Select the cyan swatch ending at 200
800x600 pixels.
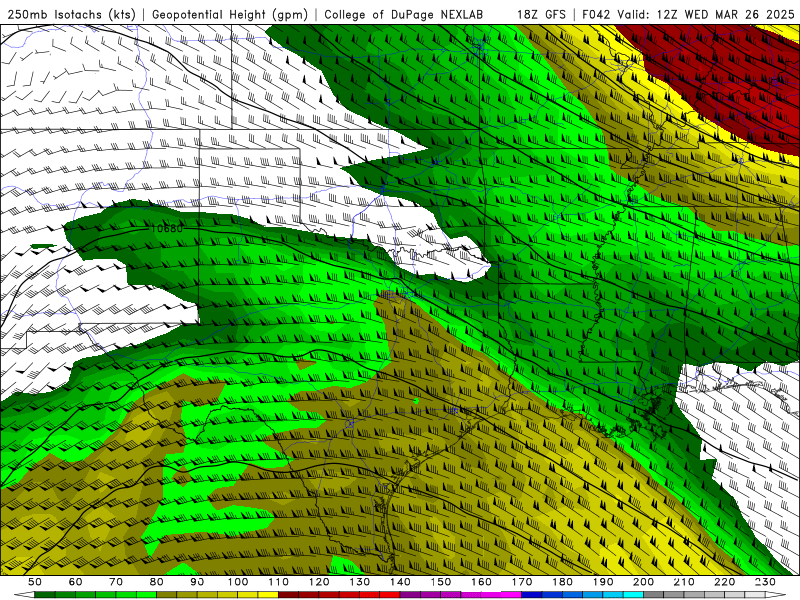pyautogui.click(x=633, y=595)
